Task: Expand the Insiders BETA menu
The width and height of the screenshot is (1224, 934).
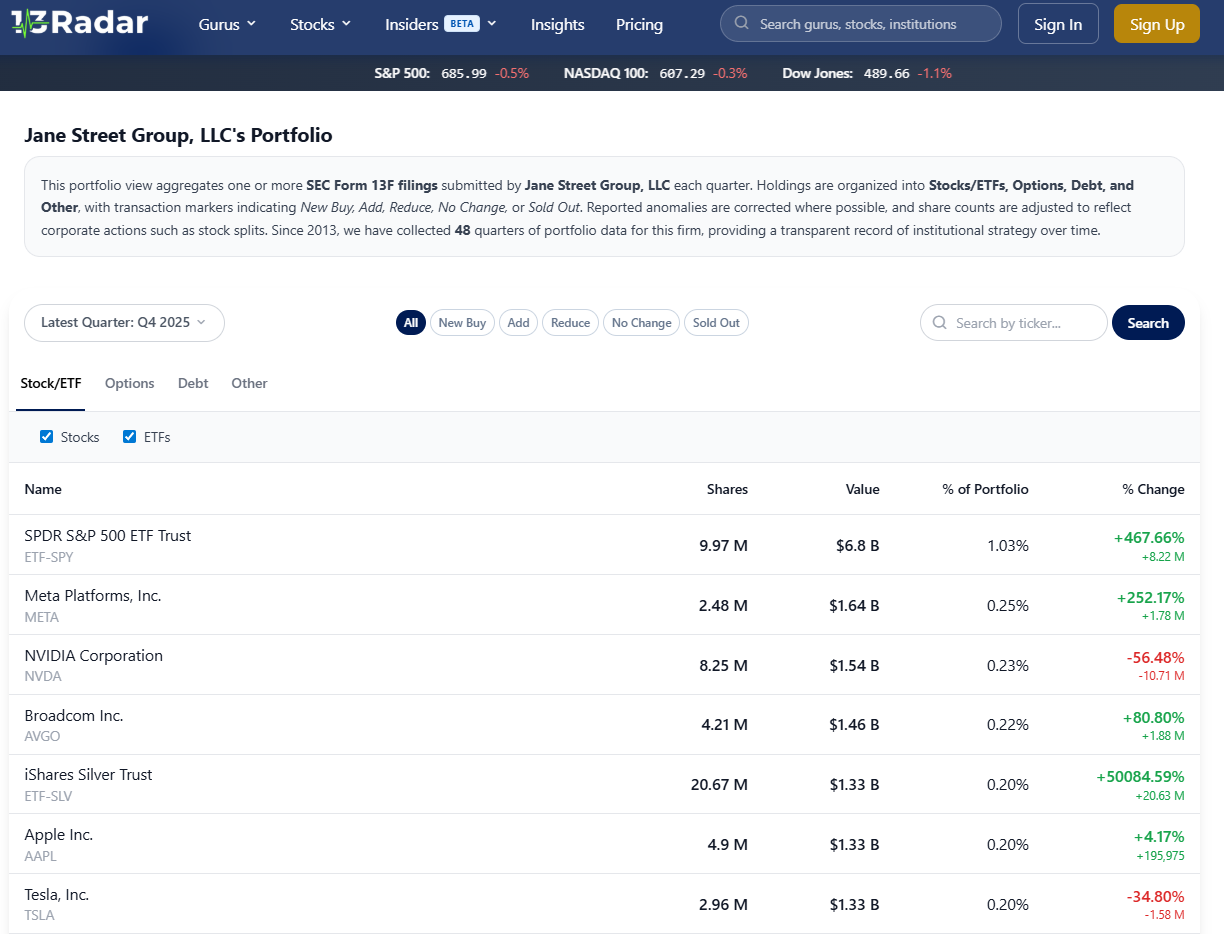Action: point(441,24)
